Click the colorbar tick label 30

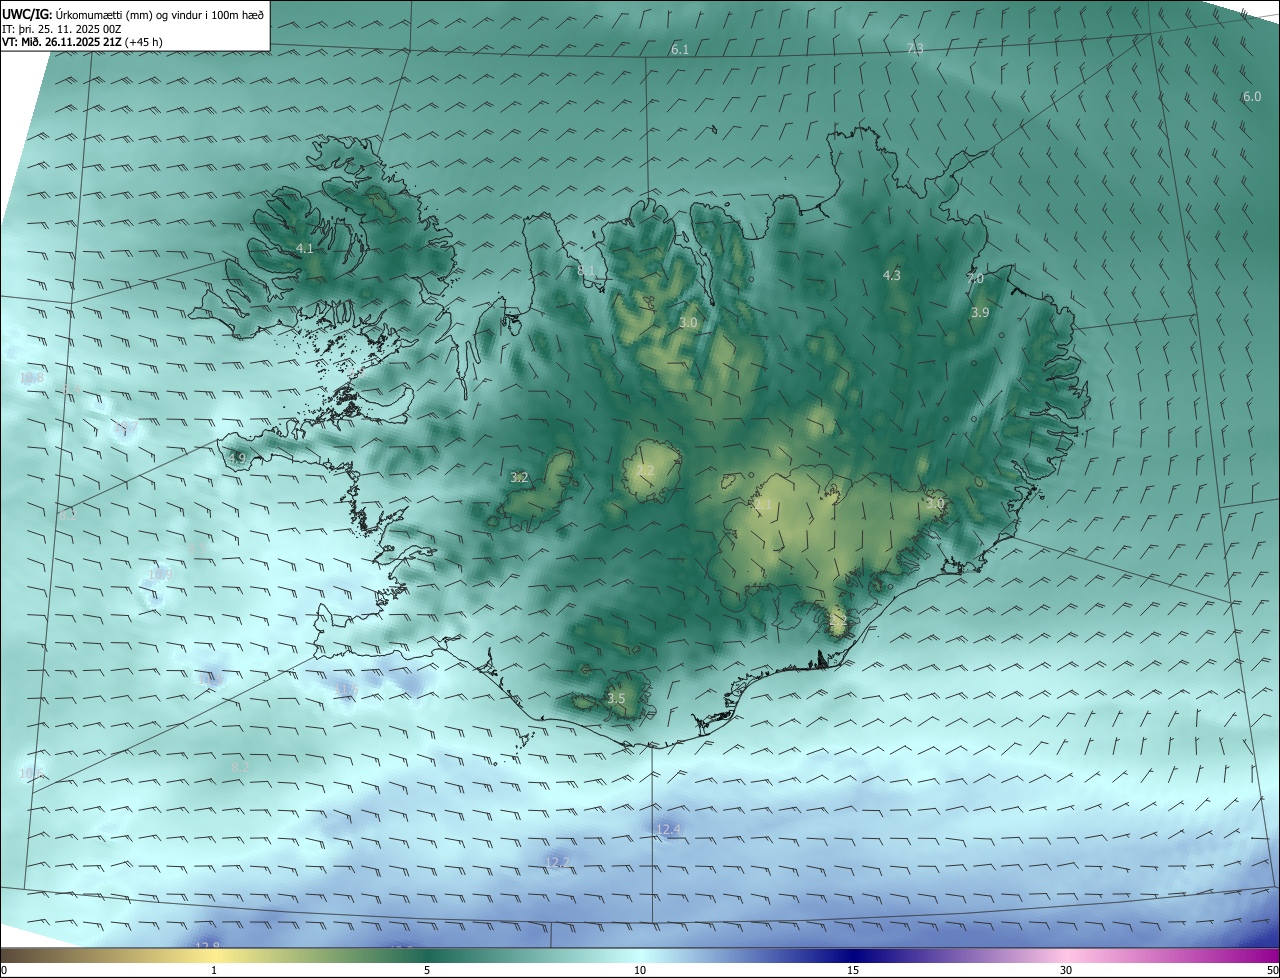(1066, 970)
